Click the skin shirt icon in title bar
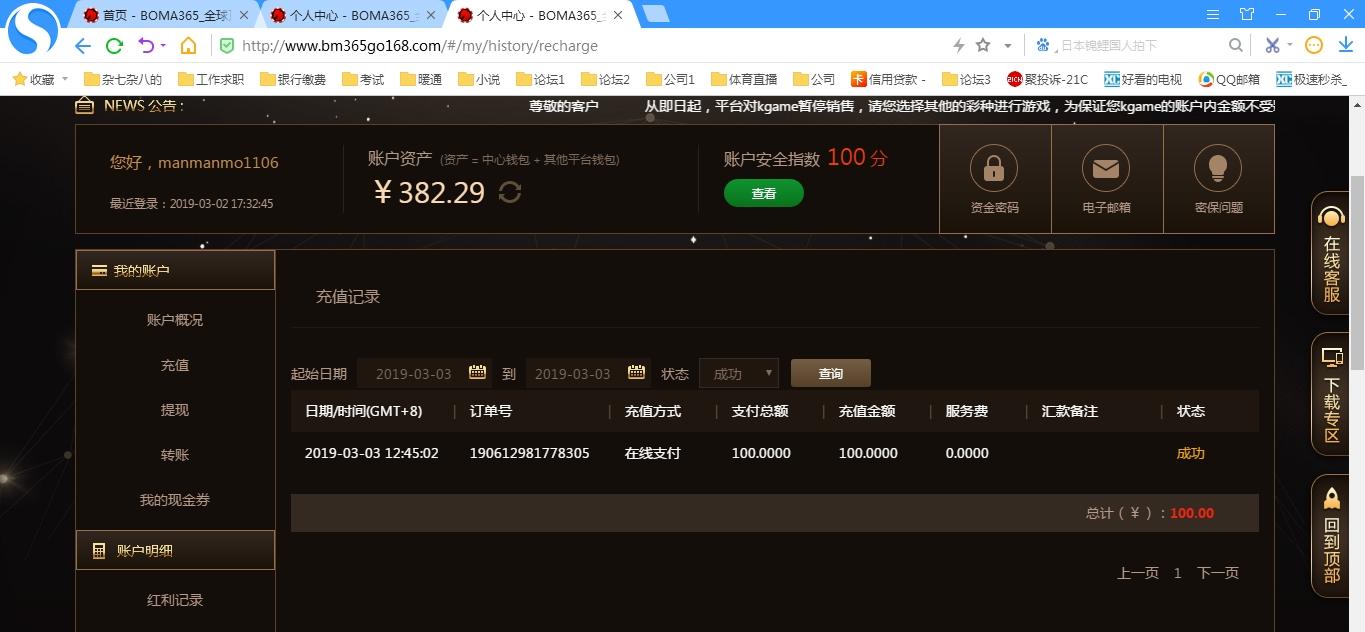 point(1246,14)
